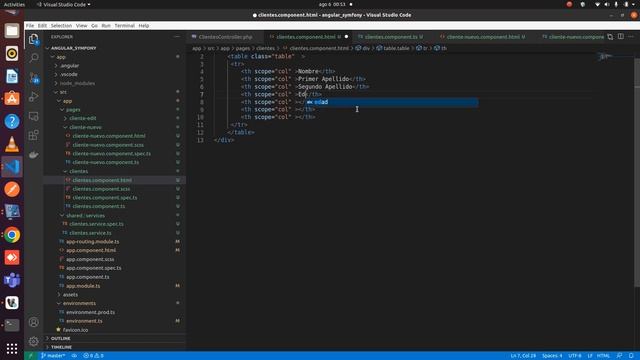Screen dimensions: 640x360
Task: Open the Source Control view
Action: [x=33, y=78]
